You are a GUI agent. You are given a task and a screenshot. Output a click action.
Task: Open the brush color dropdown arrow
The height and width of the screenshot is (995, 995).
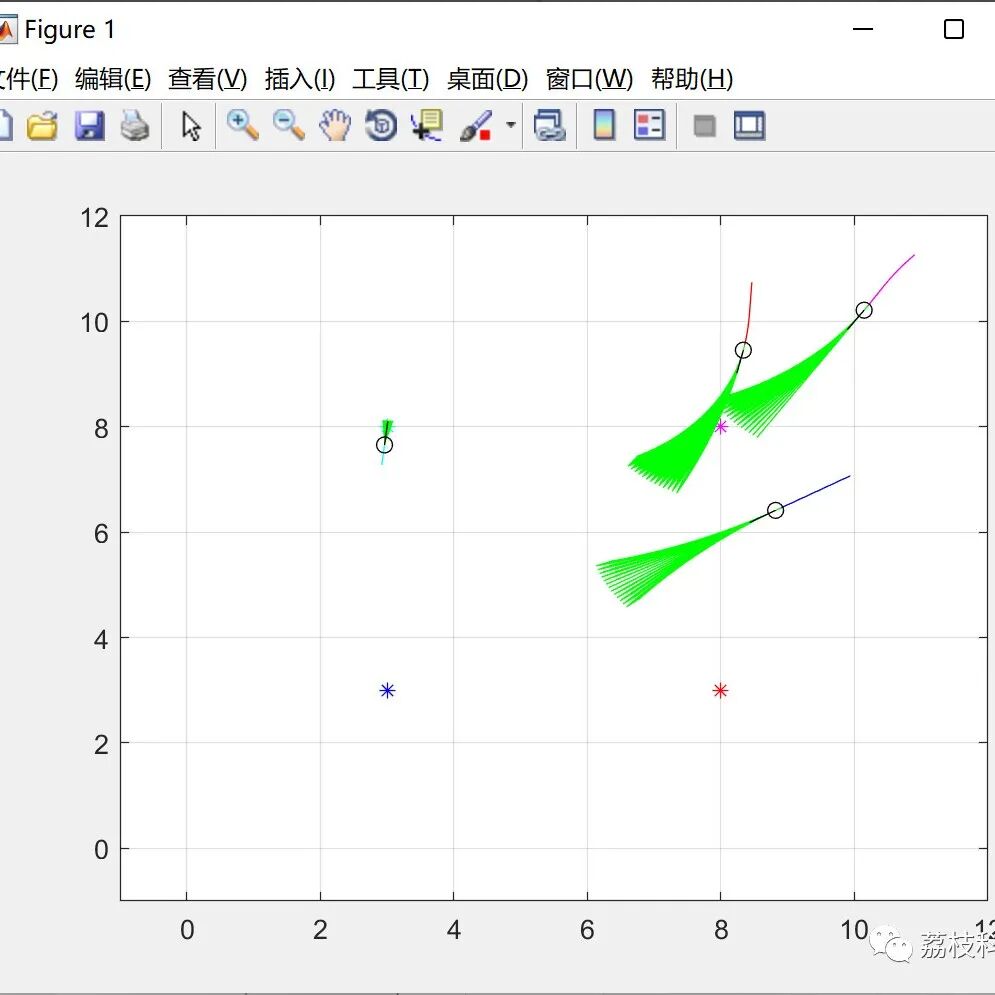click(x=510, y=125)
